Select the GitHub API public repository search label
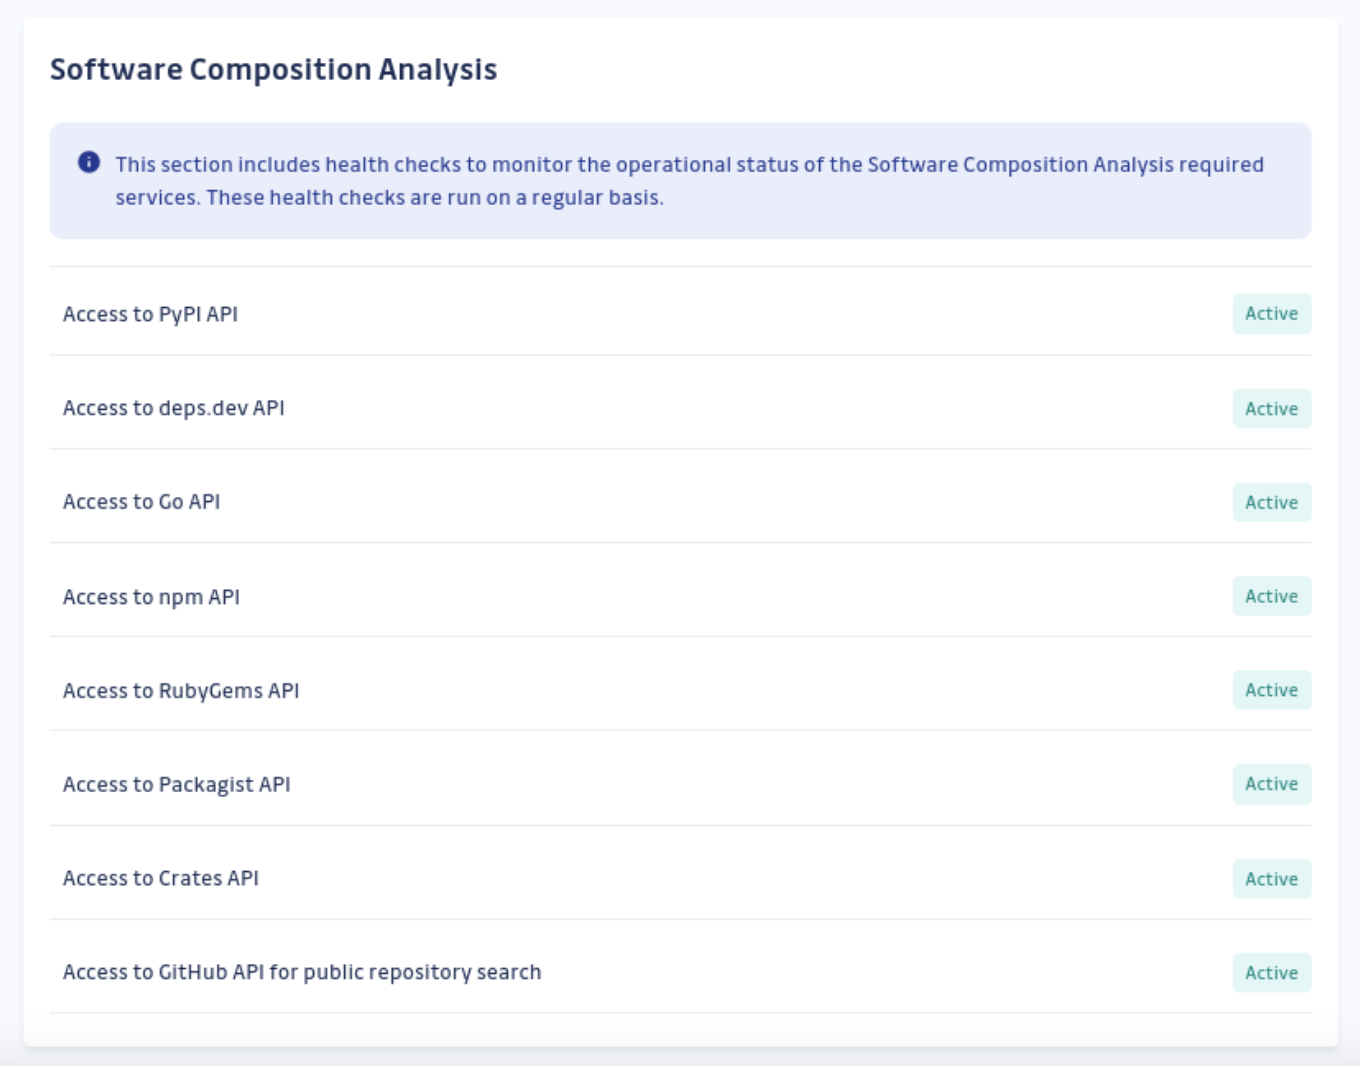This screenshot has height=1066, width=1360. pos(302,972)
